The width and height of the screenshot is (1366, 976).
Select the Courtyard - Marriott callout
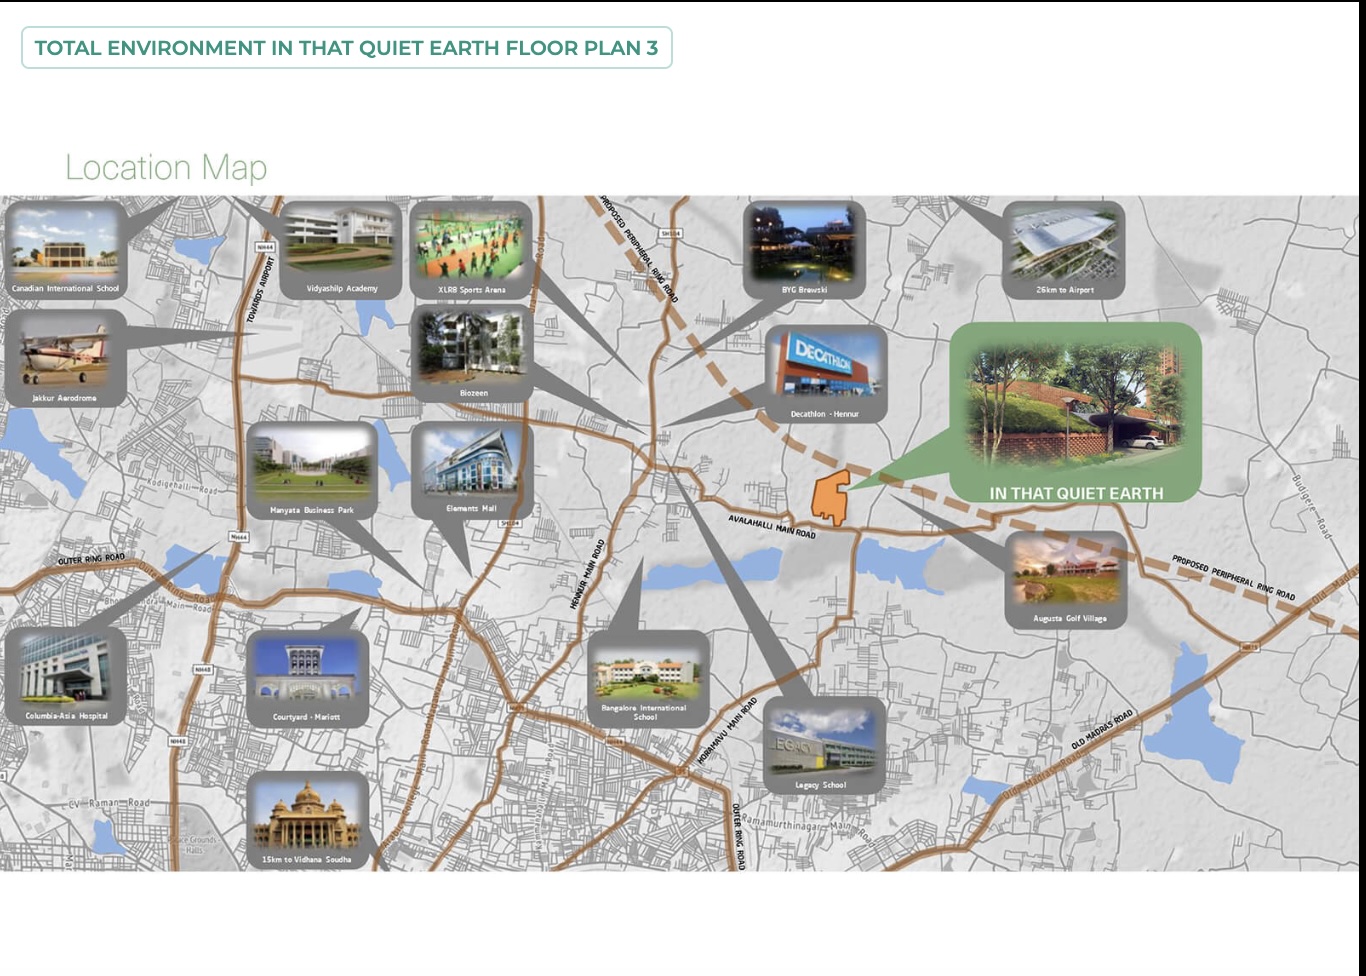(309, 675)
